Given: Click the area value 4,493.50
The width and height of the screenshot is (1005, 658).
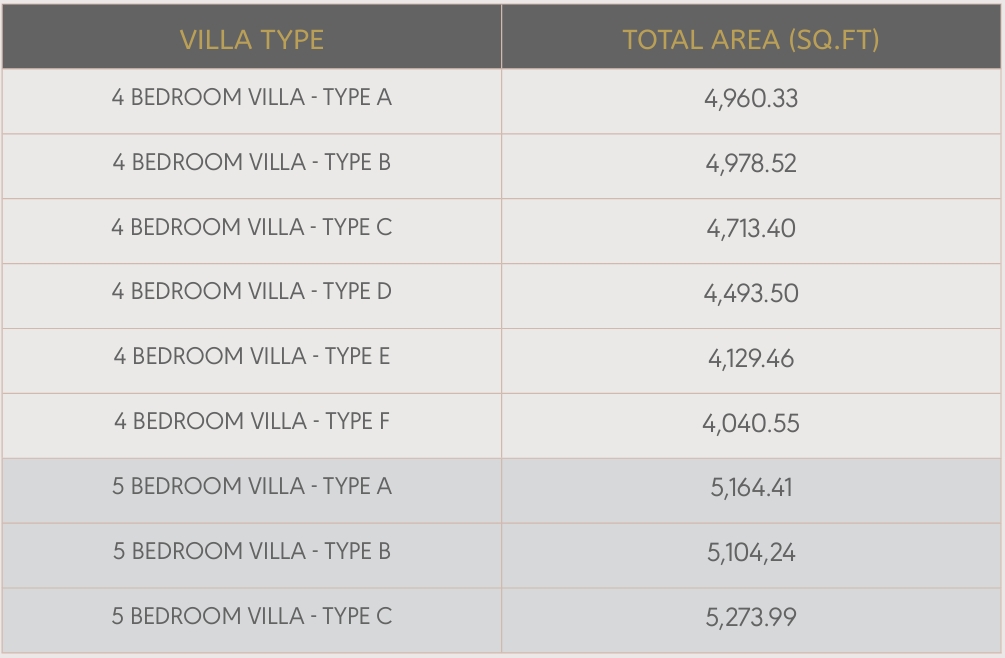Looking at the screenshot, I should 751,294.
